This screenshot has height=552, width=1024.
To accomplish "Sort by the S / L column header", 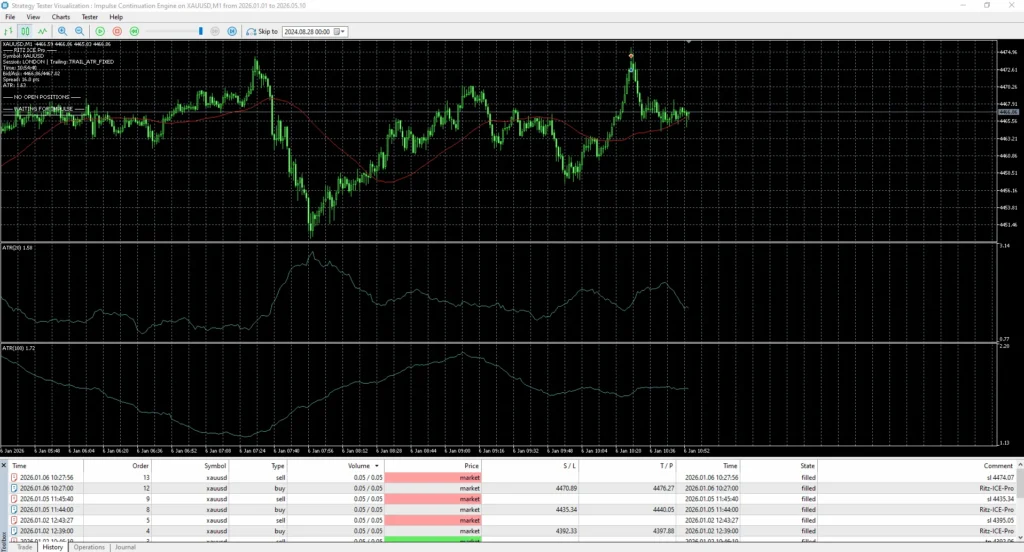I will (569, 466).
